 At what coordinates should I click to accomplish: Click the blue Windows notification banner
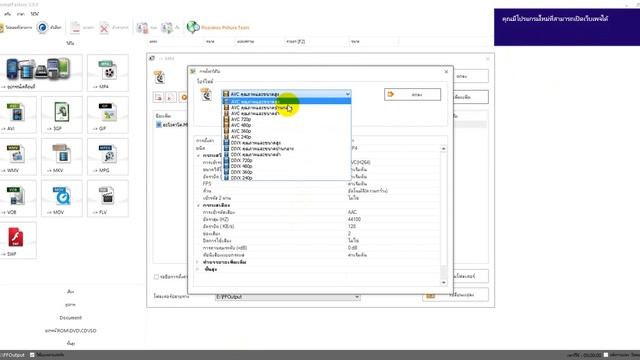click(567, 27)
